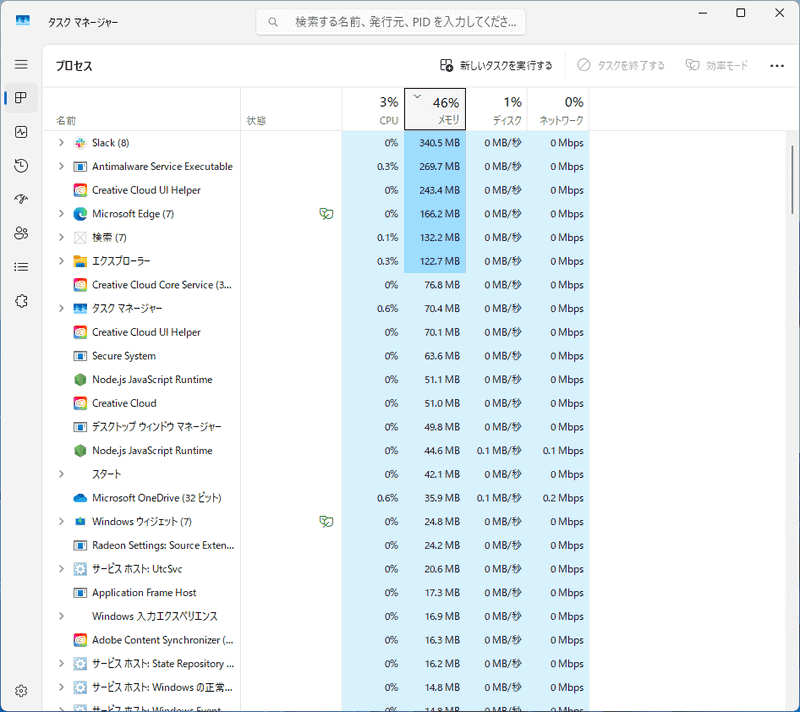
Task: Sort by the ネットワーク column header
Action: 558,109
